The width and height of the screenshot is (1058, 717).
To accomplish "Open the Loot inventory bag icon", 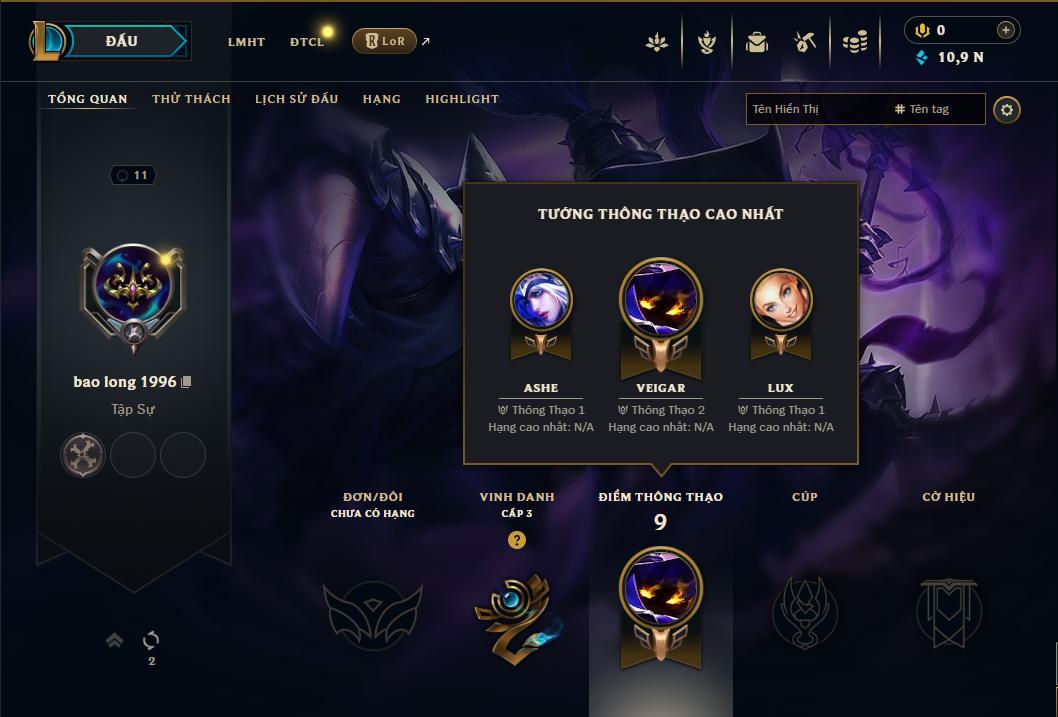I will pyautogui.click(x=756, y=43).
